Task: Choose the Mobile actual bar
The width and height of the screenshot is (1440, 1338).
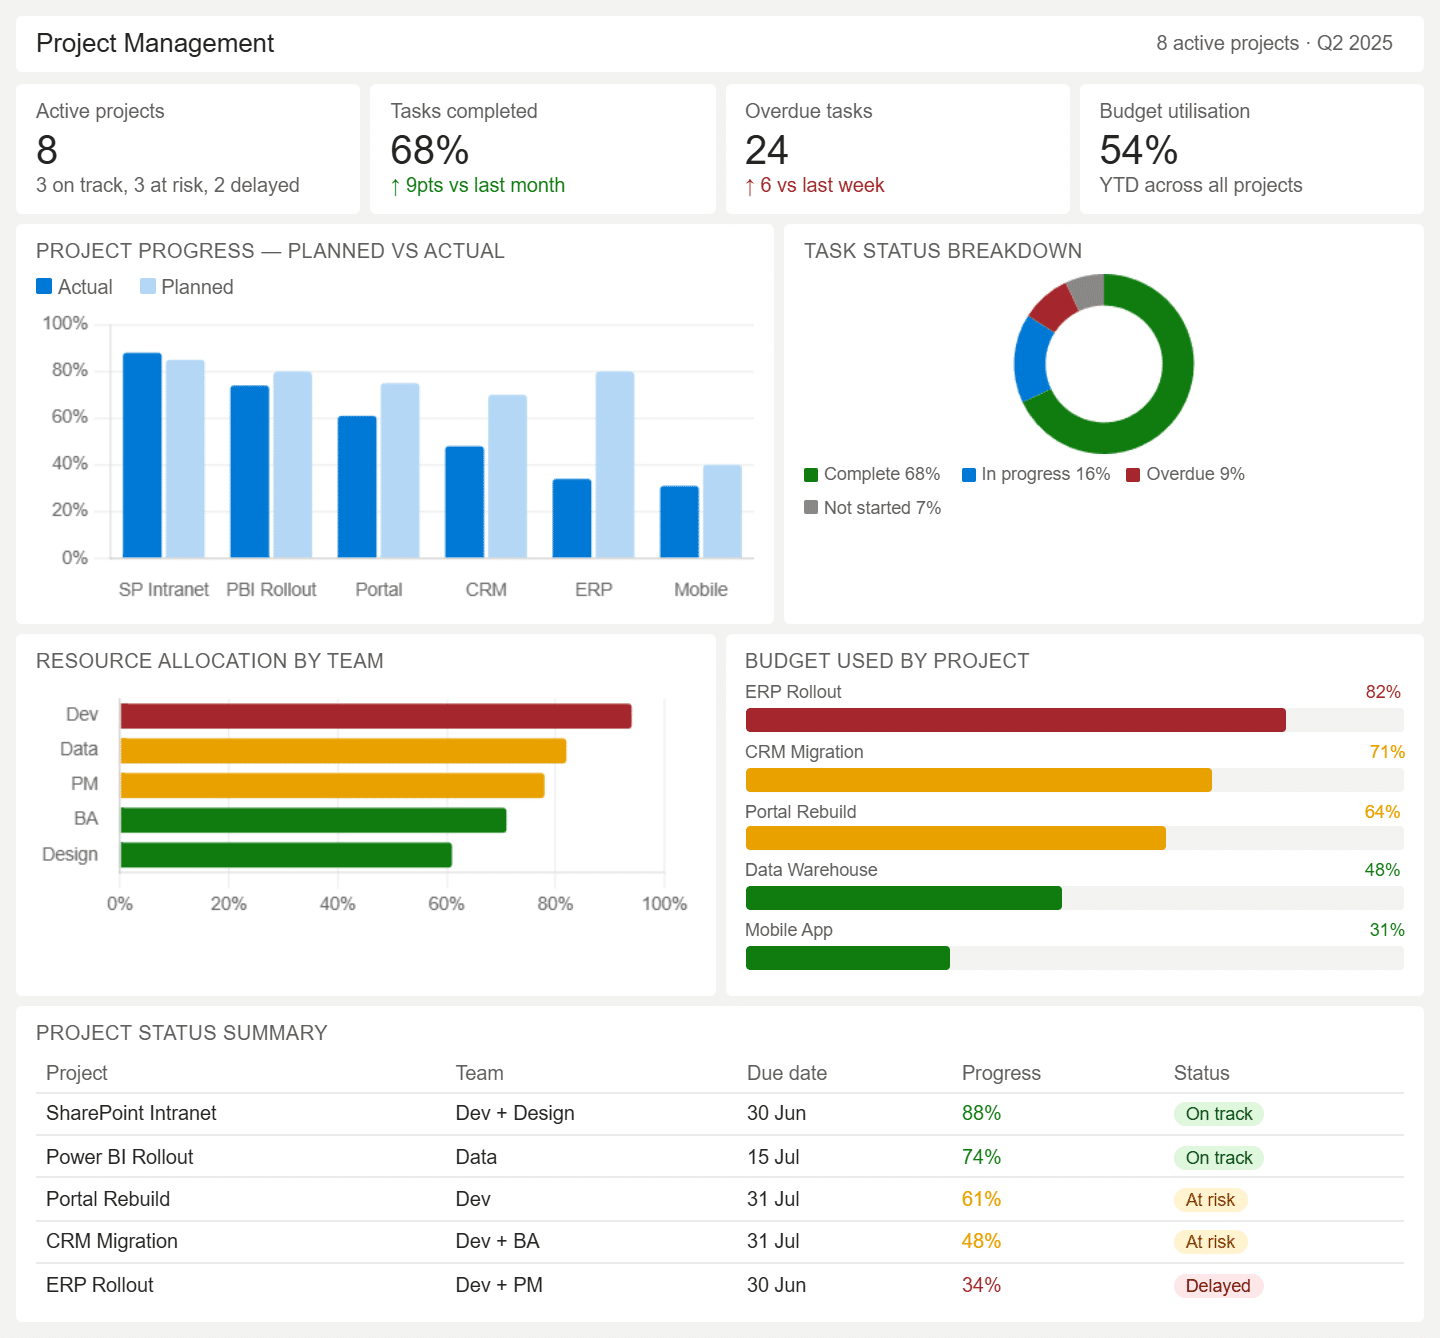Action: pyautogui.click(x=680, y=522)
